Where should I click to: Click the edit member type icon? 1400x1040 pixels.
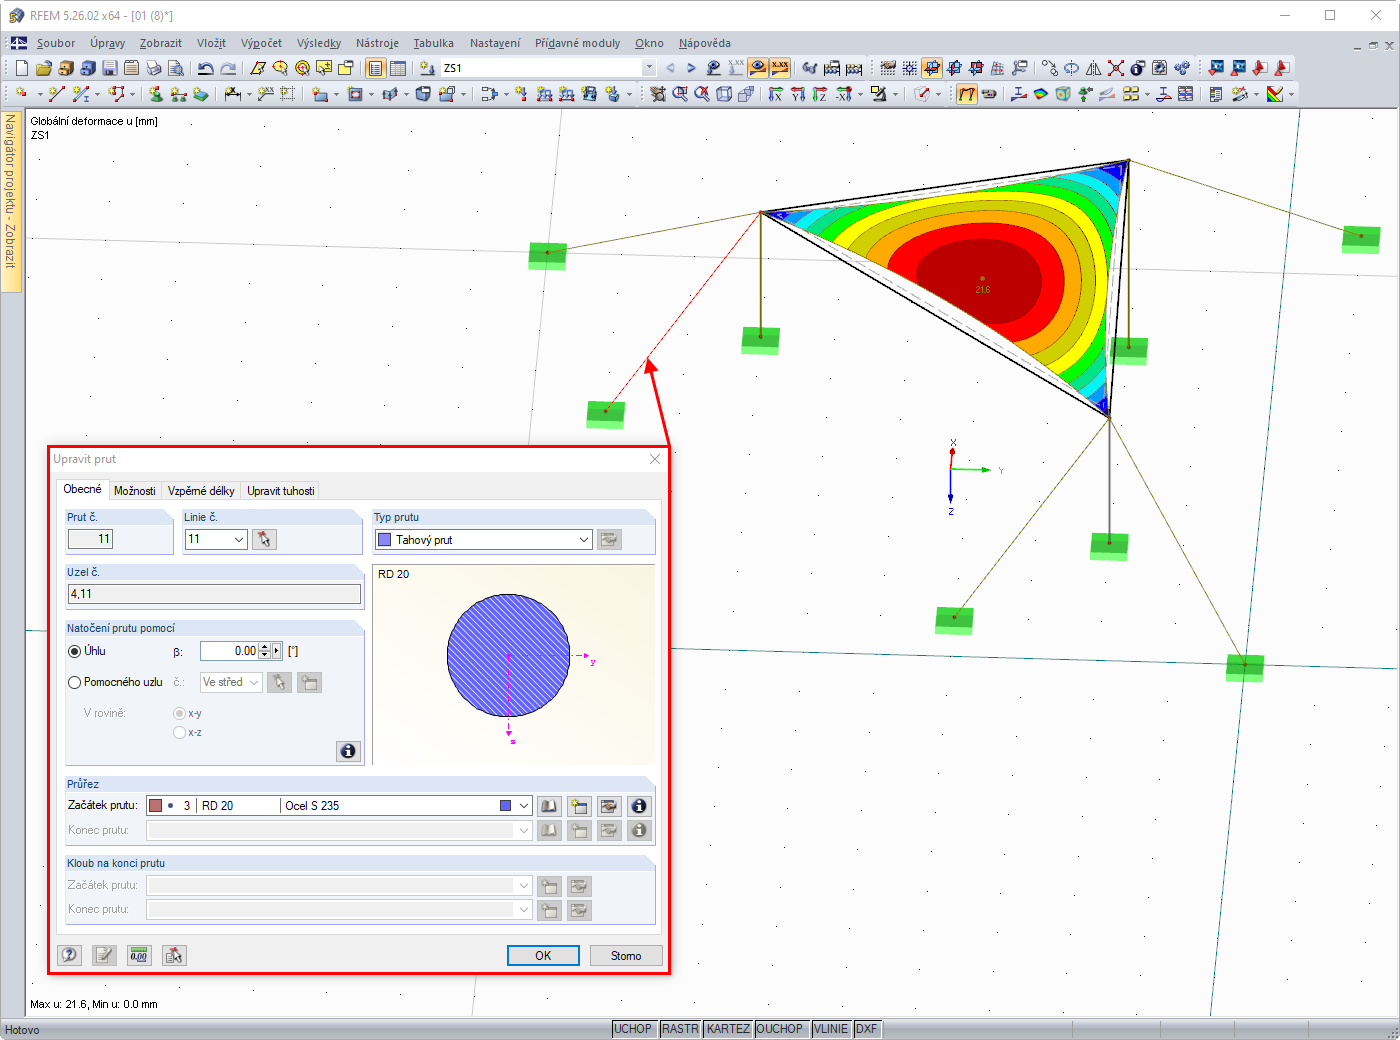point(609,540)
